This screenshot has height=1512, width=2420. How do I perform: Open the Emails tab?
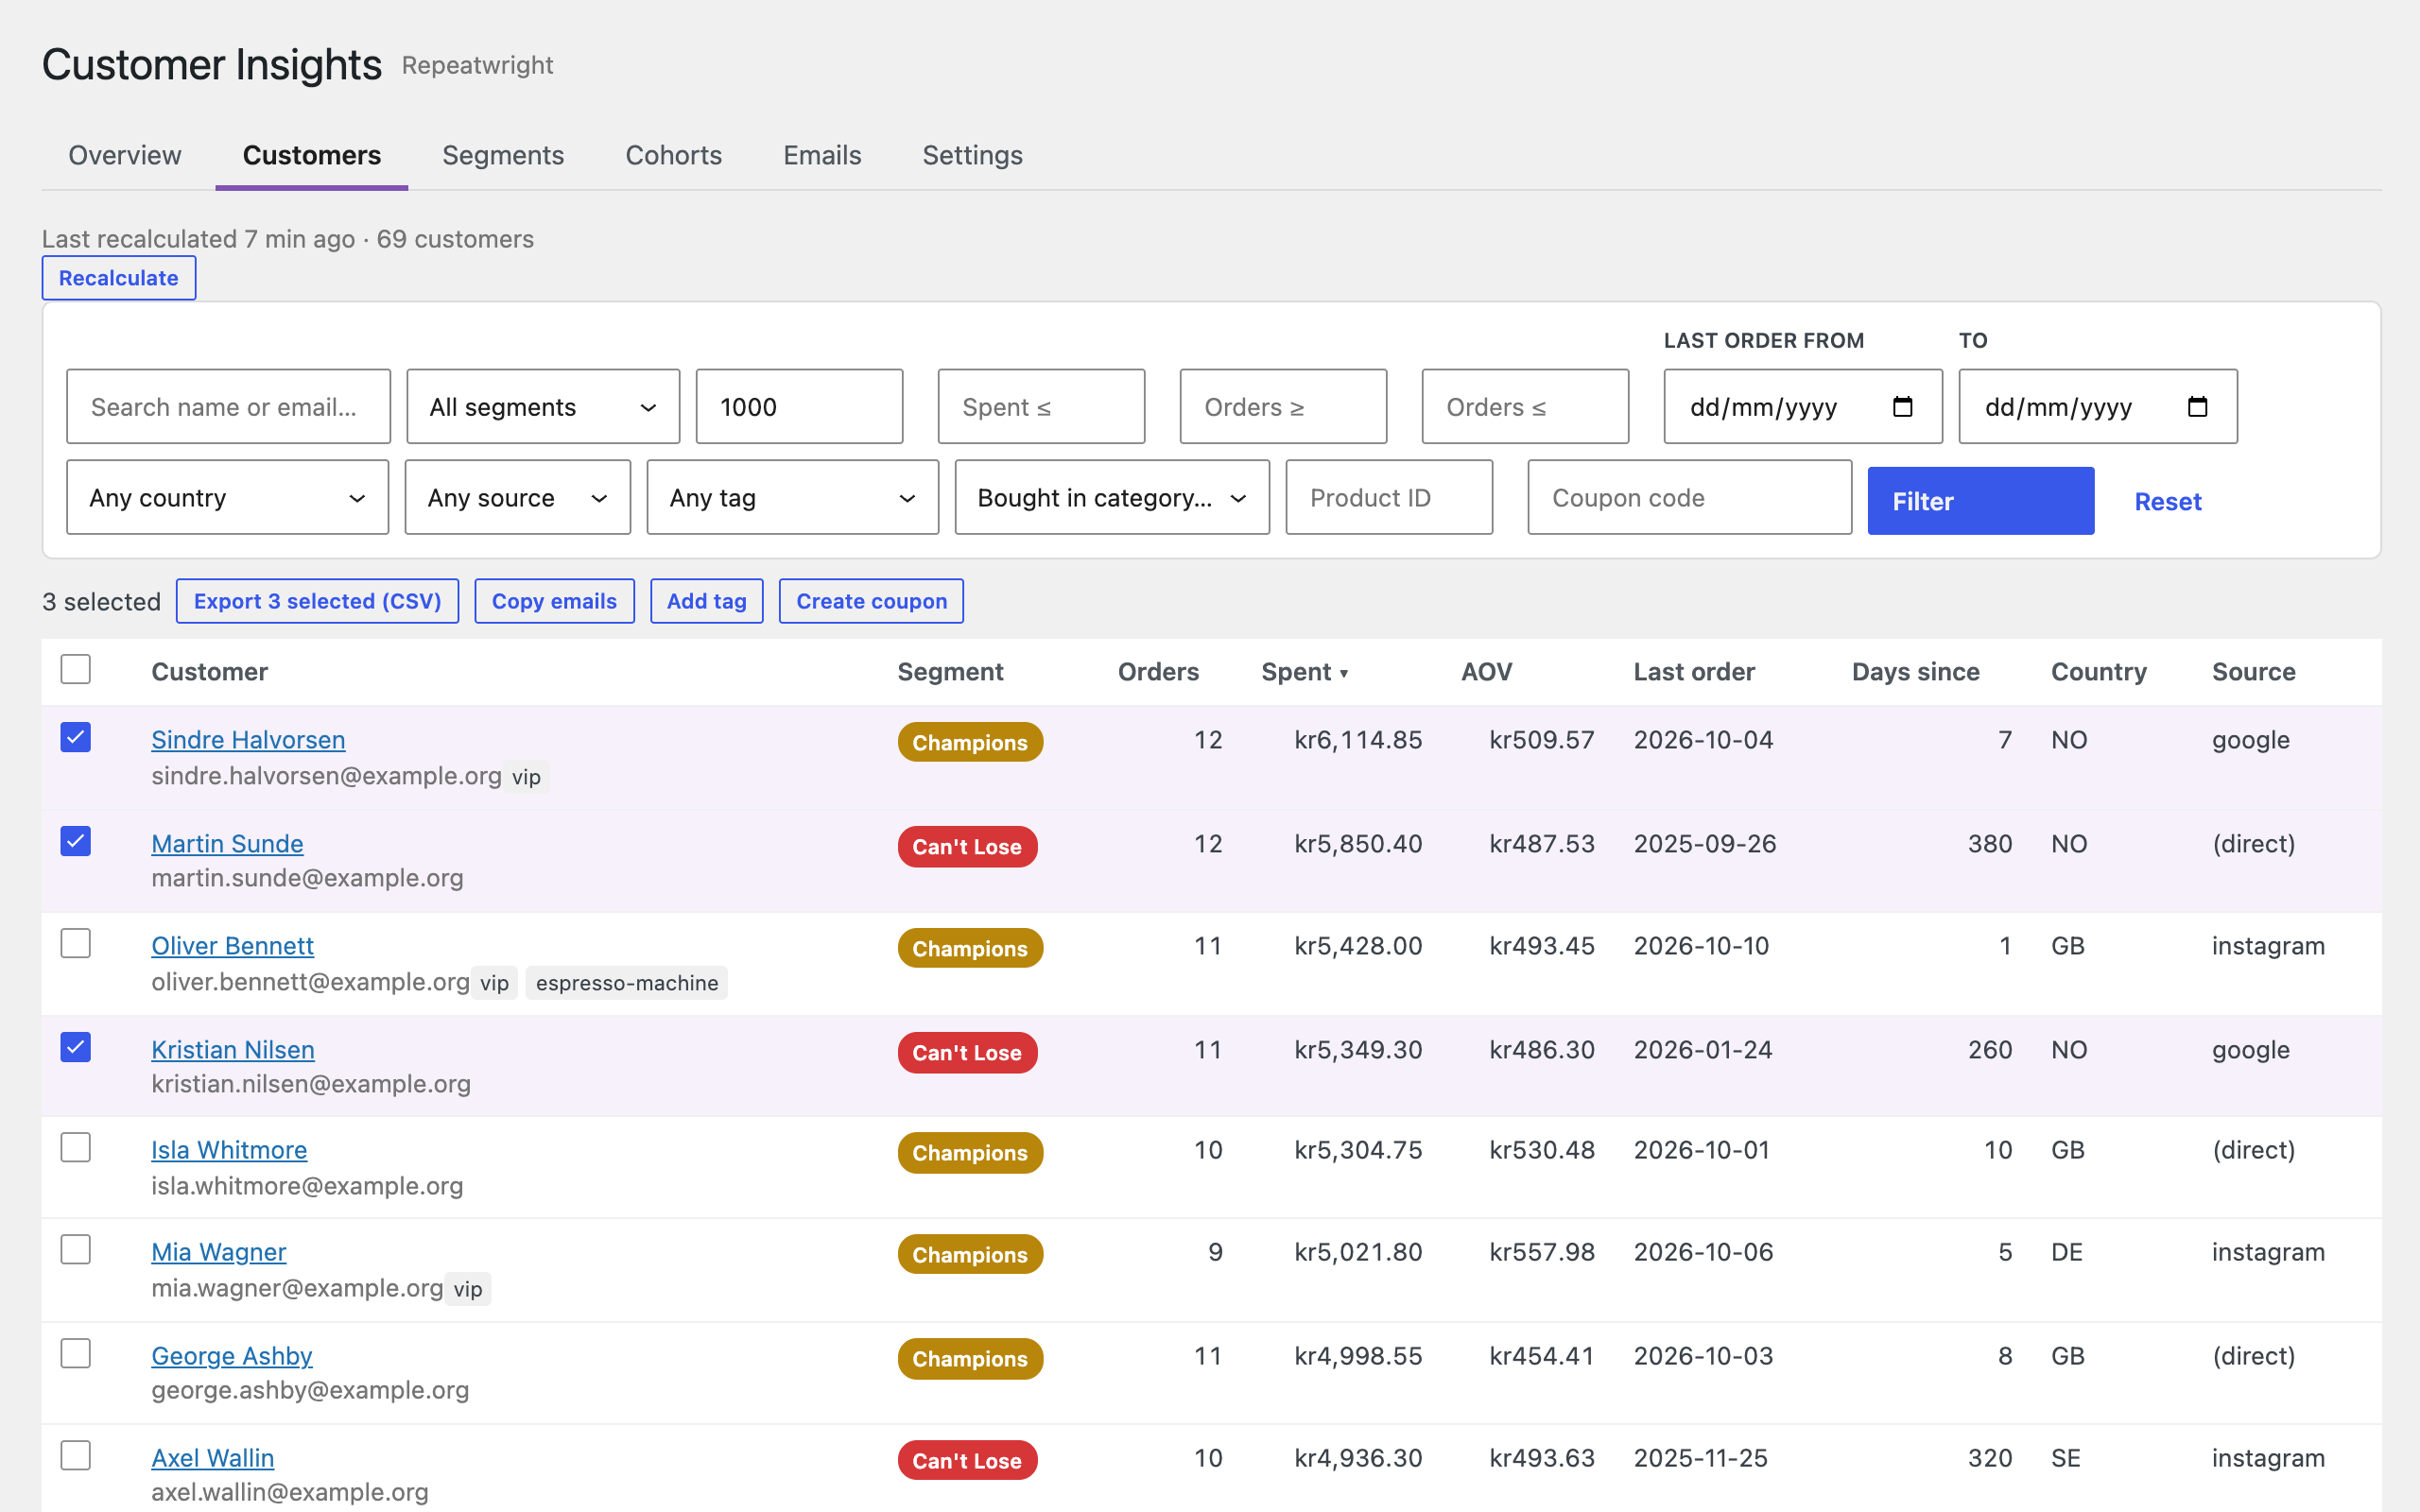822,155
